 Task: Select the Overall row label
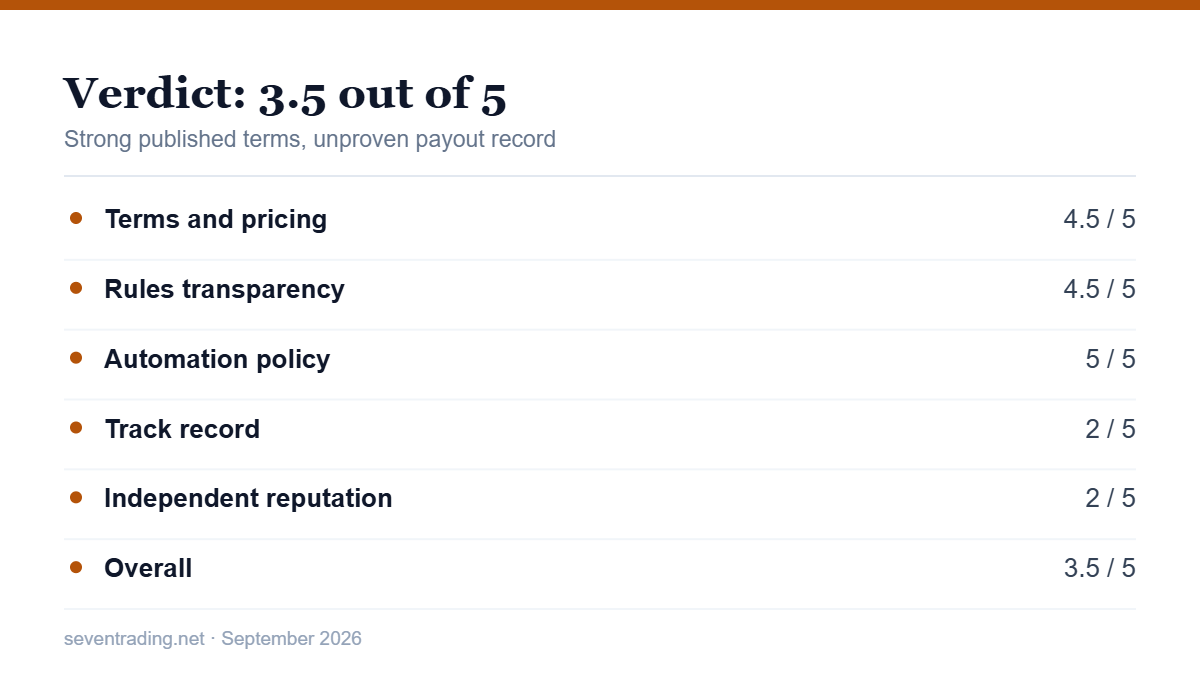148,568
